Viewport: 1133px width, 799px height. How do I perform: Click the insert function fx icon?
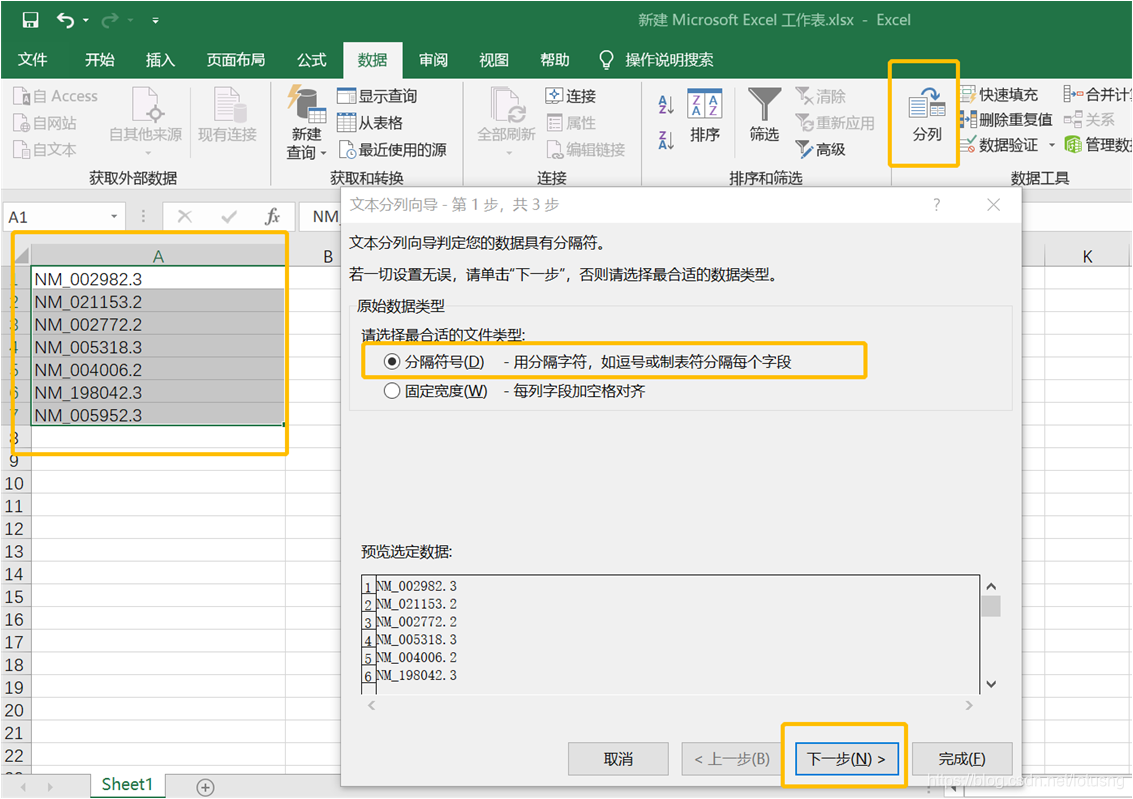(272, 217)
